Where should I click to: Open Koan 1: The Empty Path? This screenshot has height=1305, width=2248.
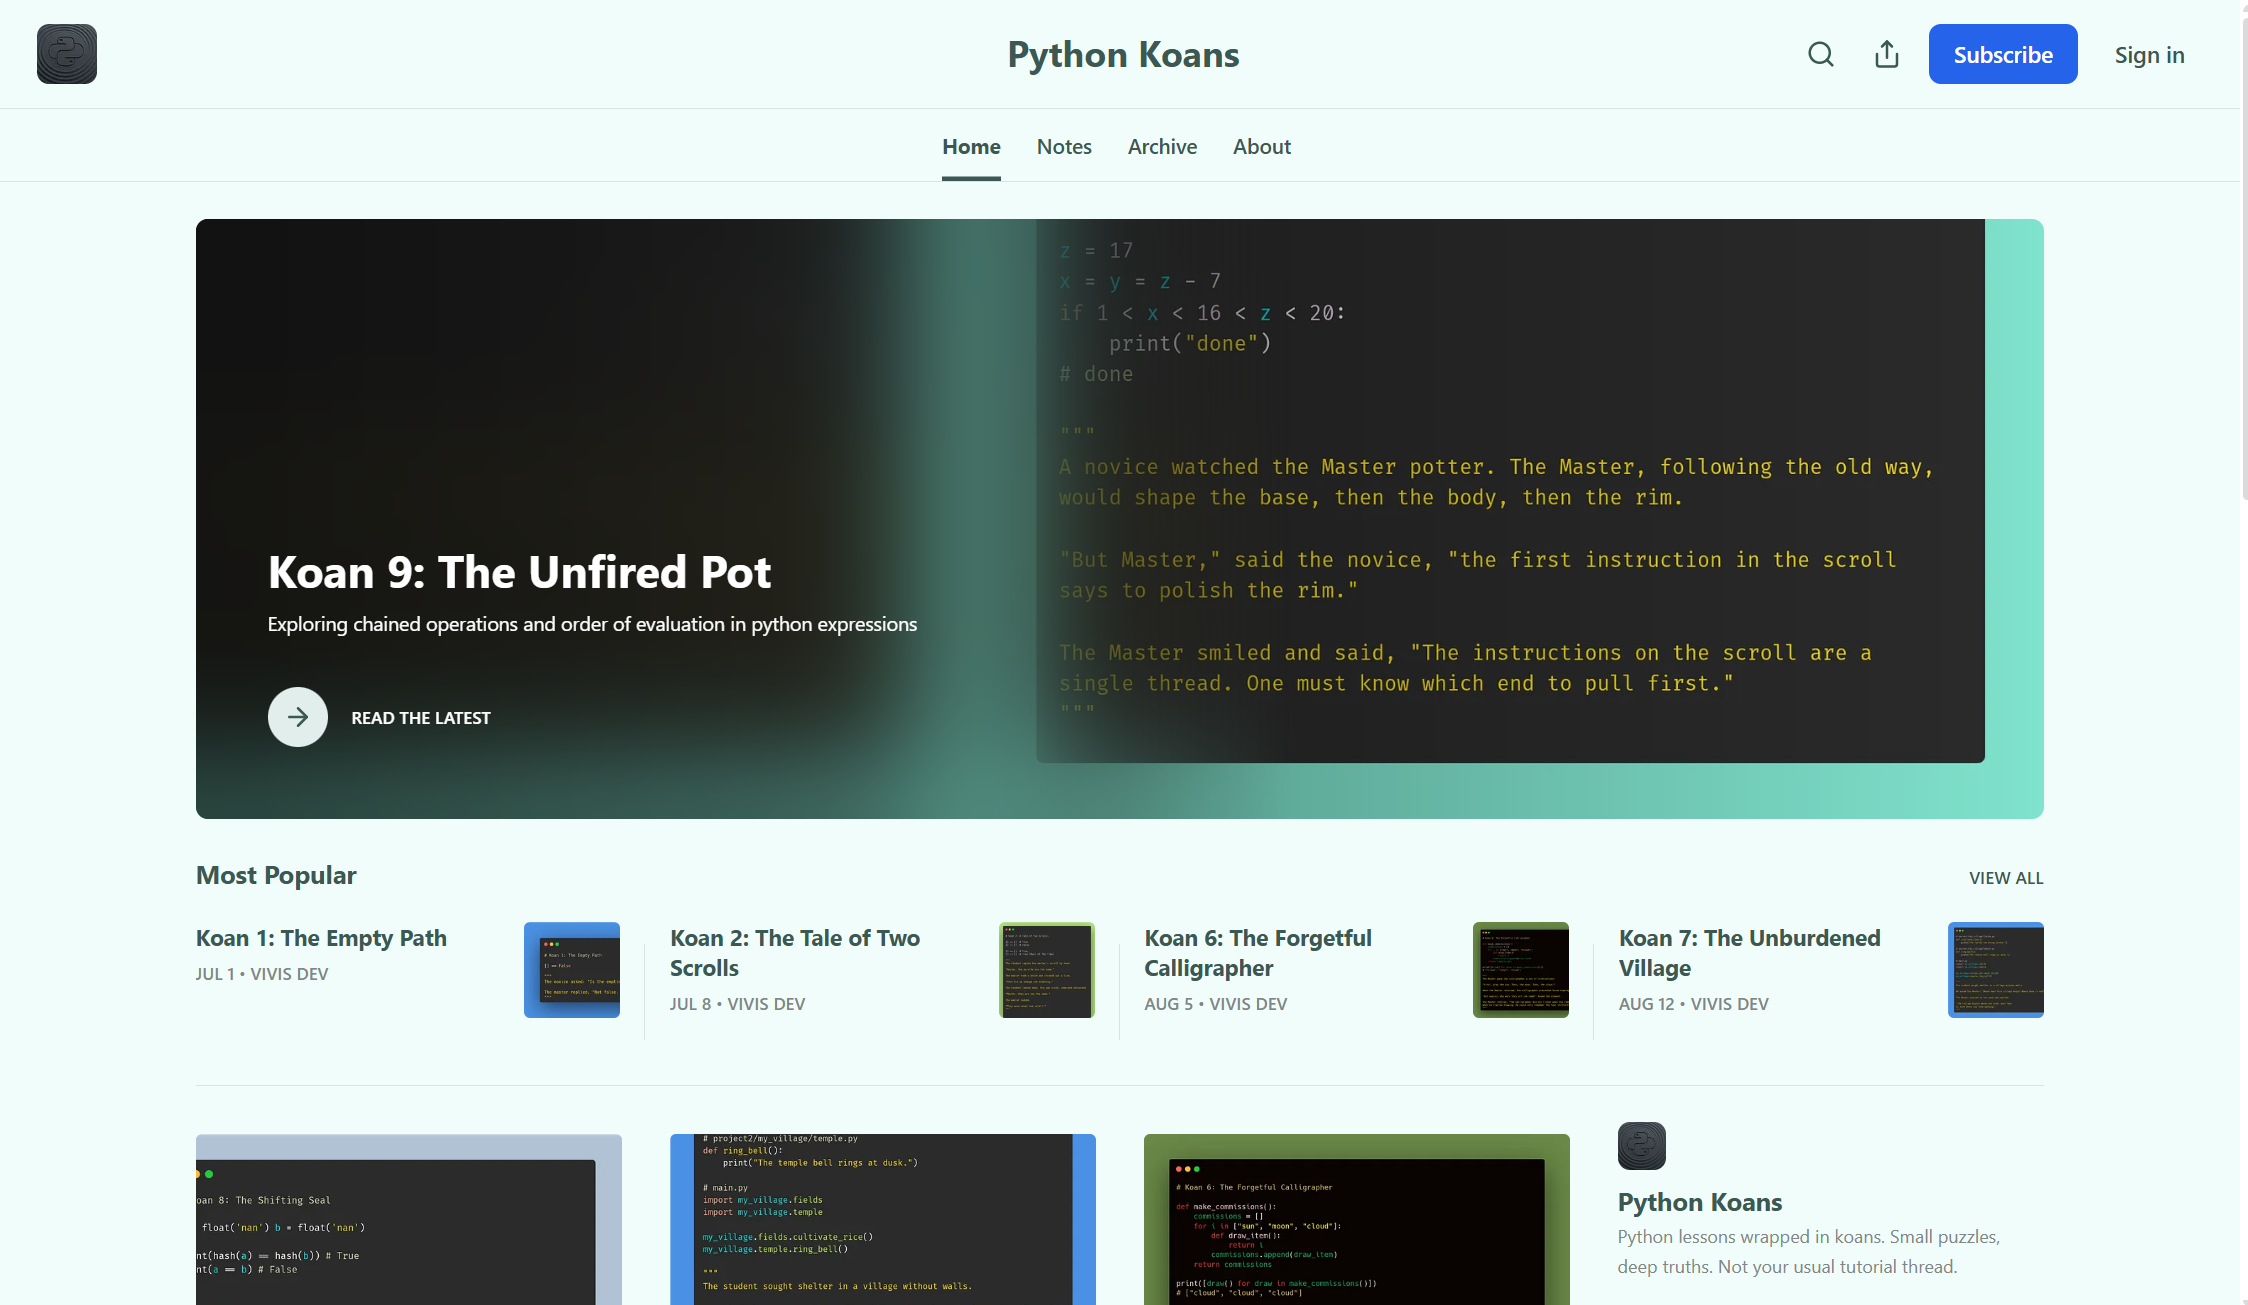[321, 938]
